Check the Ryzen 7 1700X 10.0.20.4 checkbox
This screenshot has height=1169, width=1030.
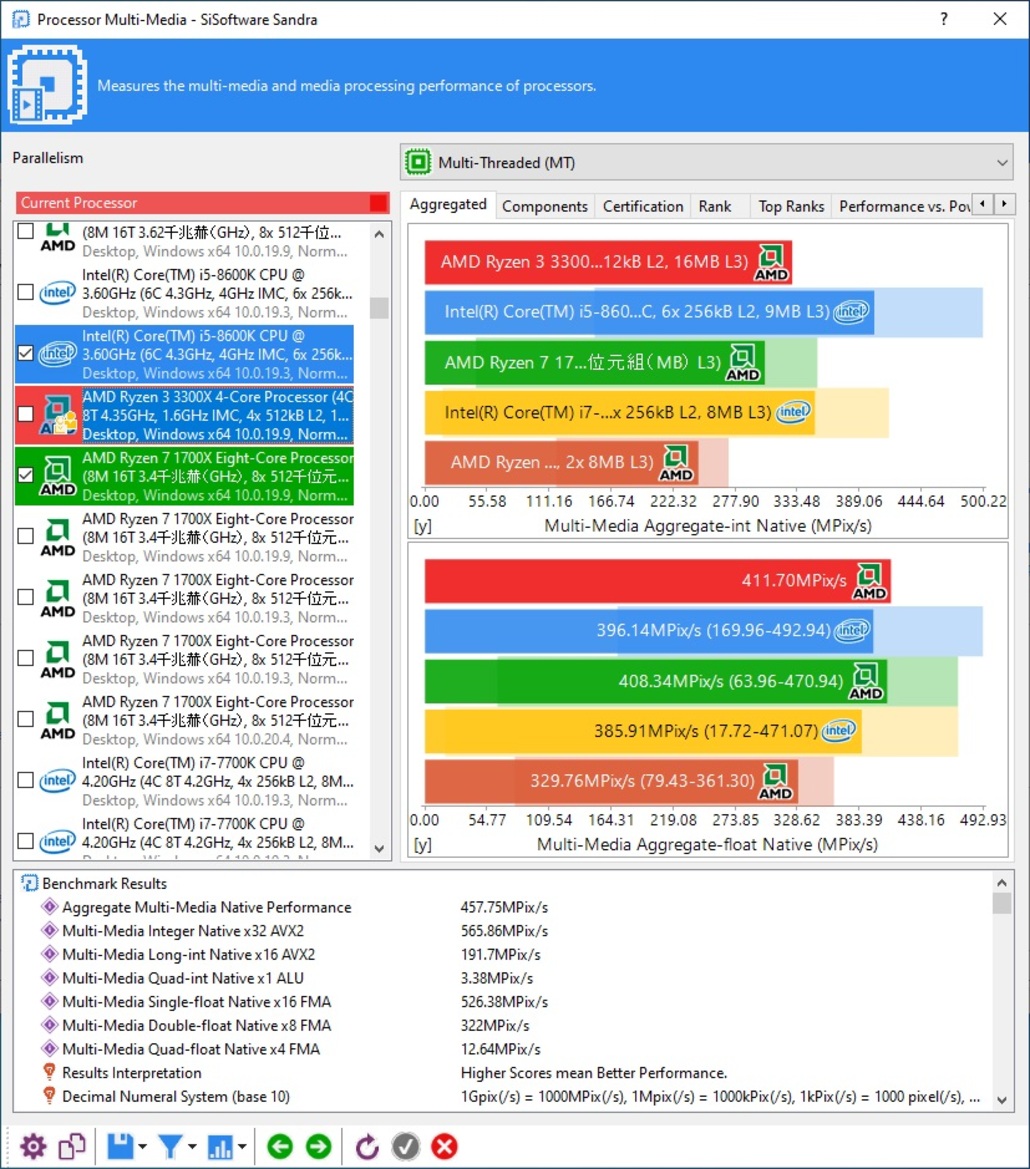tap(25, 719)
